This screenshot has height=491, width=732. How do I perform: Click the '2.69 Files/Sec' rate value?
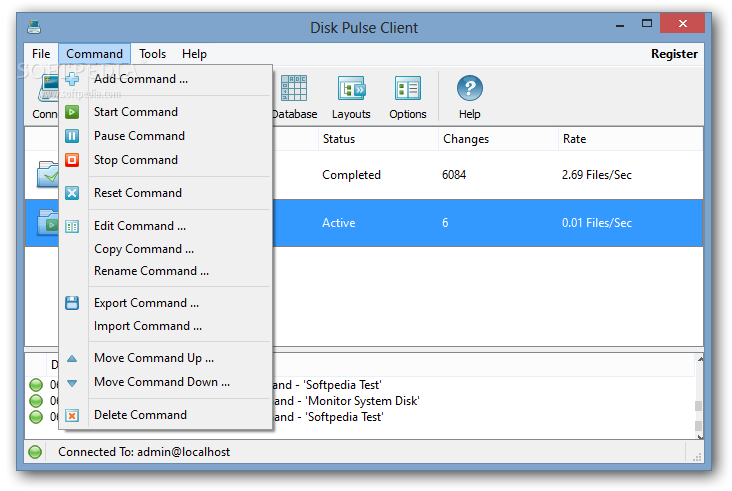(x=597, y=175)
